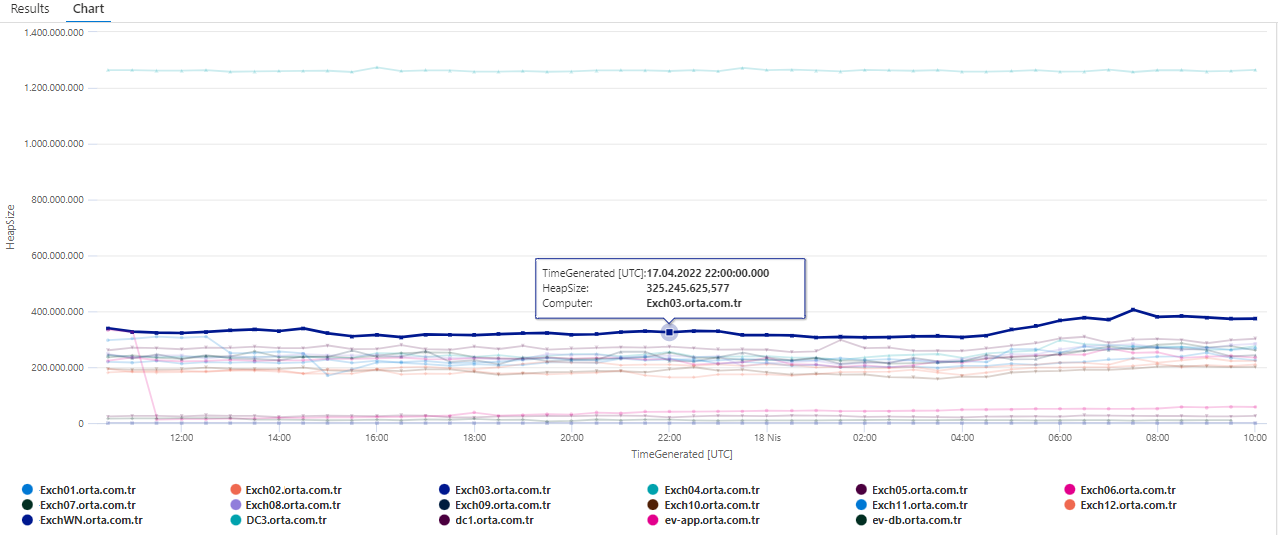Click the 12:00 label on time axis
The width and height of the screenshot is (1278, 535).
[181, 438]
